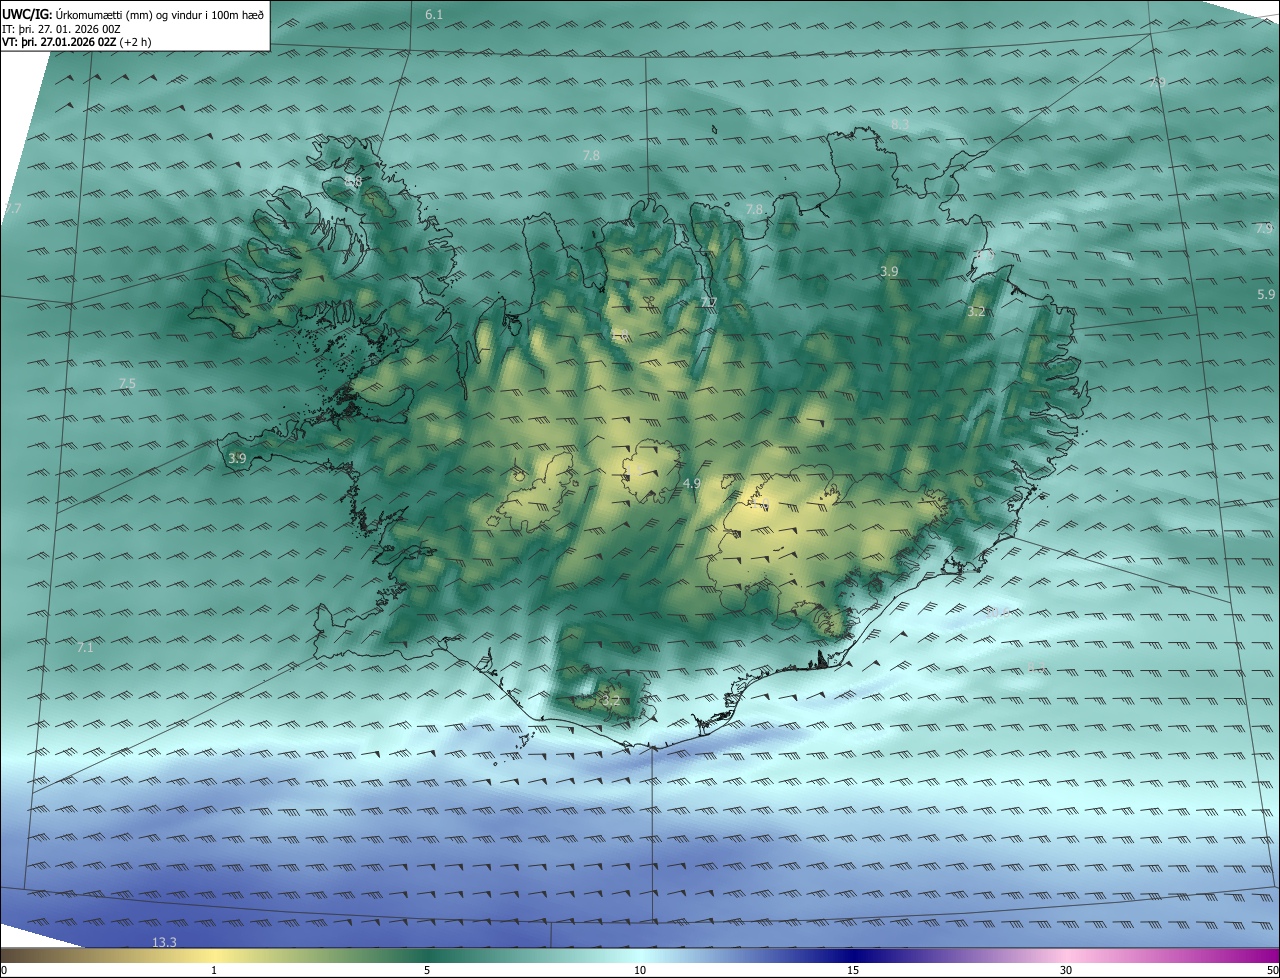Click the 30 tick label on the color scale

coord(1066,970)
